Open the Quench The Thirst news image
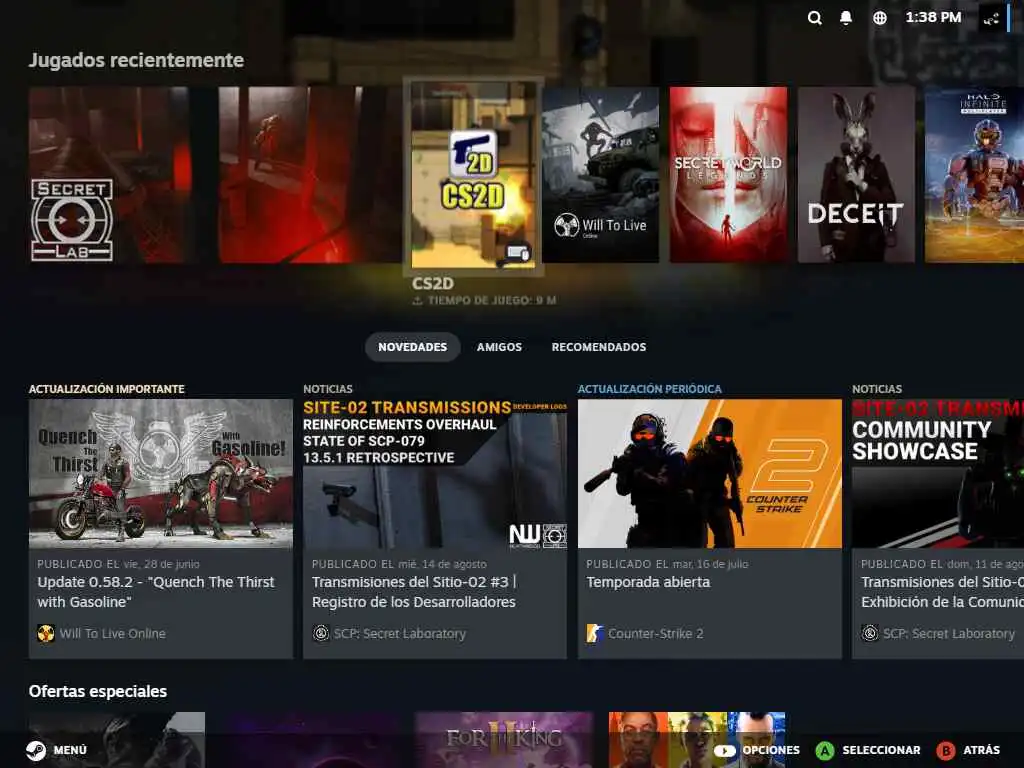Viewport: 1024px width, 768px height. coord(161,473)
